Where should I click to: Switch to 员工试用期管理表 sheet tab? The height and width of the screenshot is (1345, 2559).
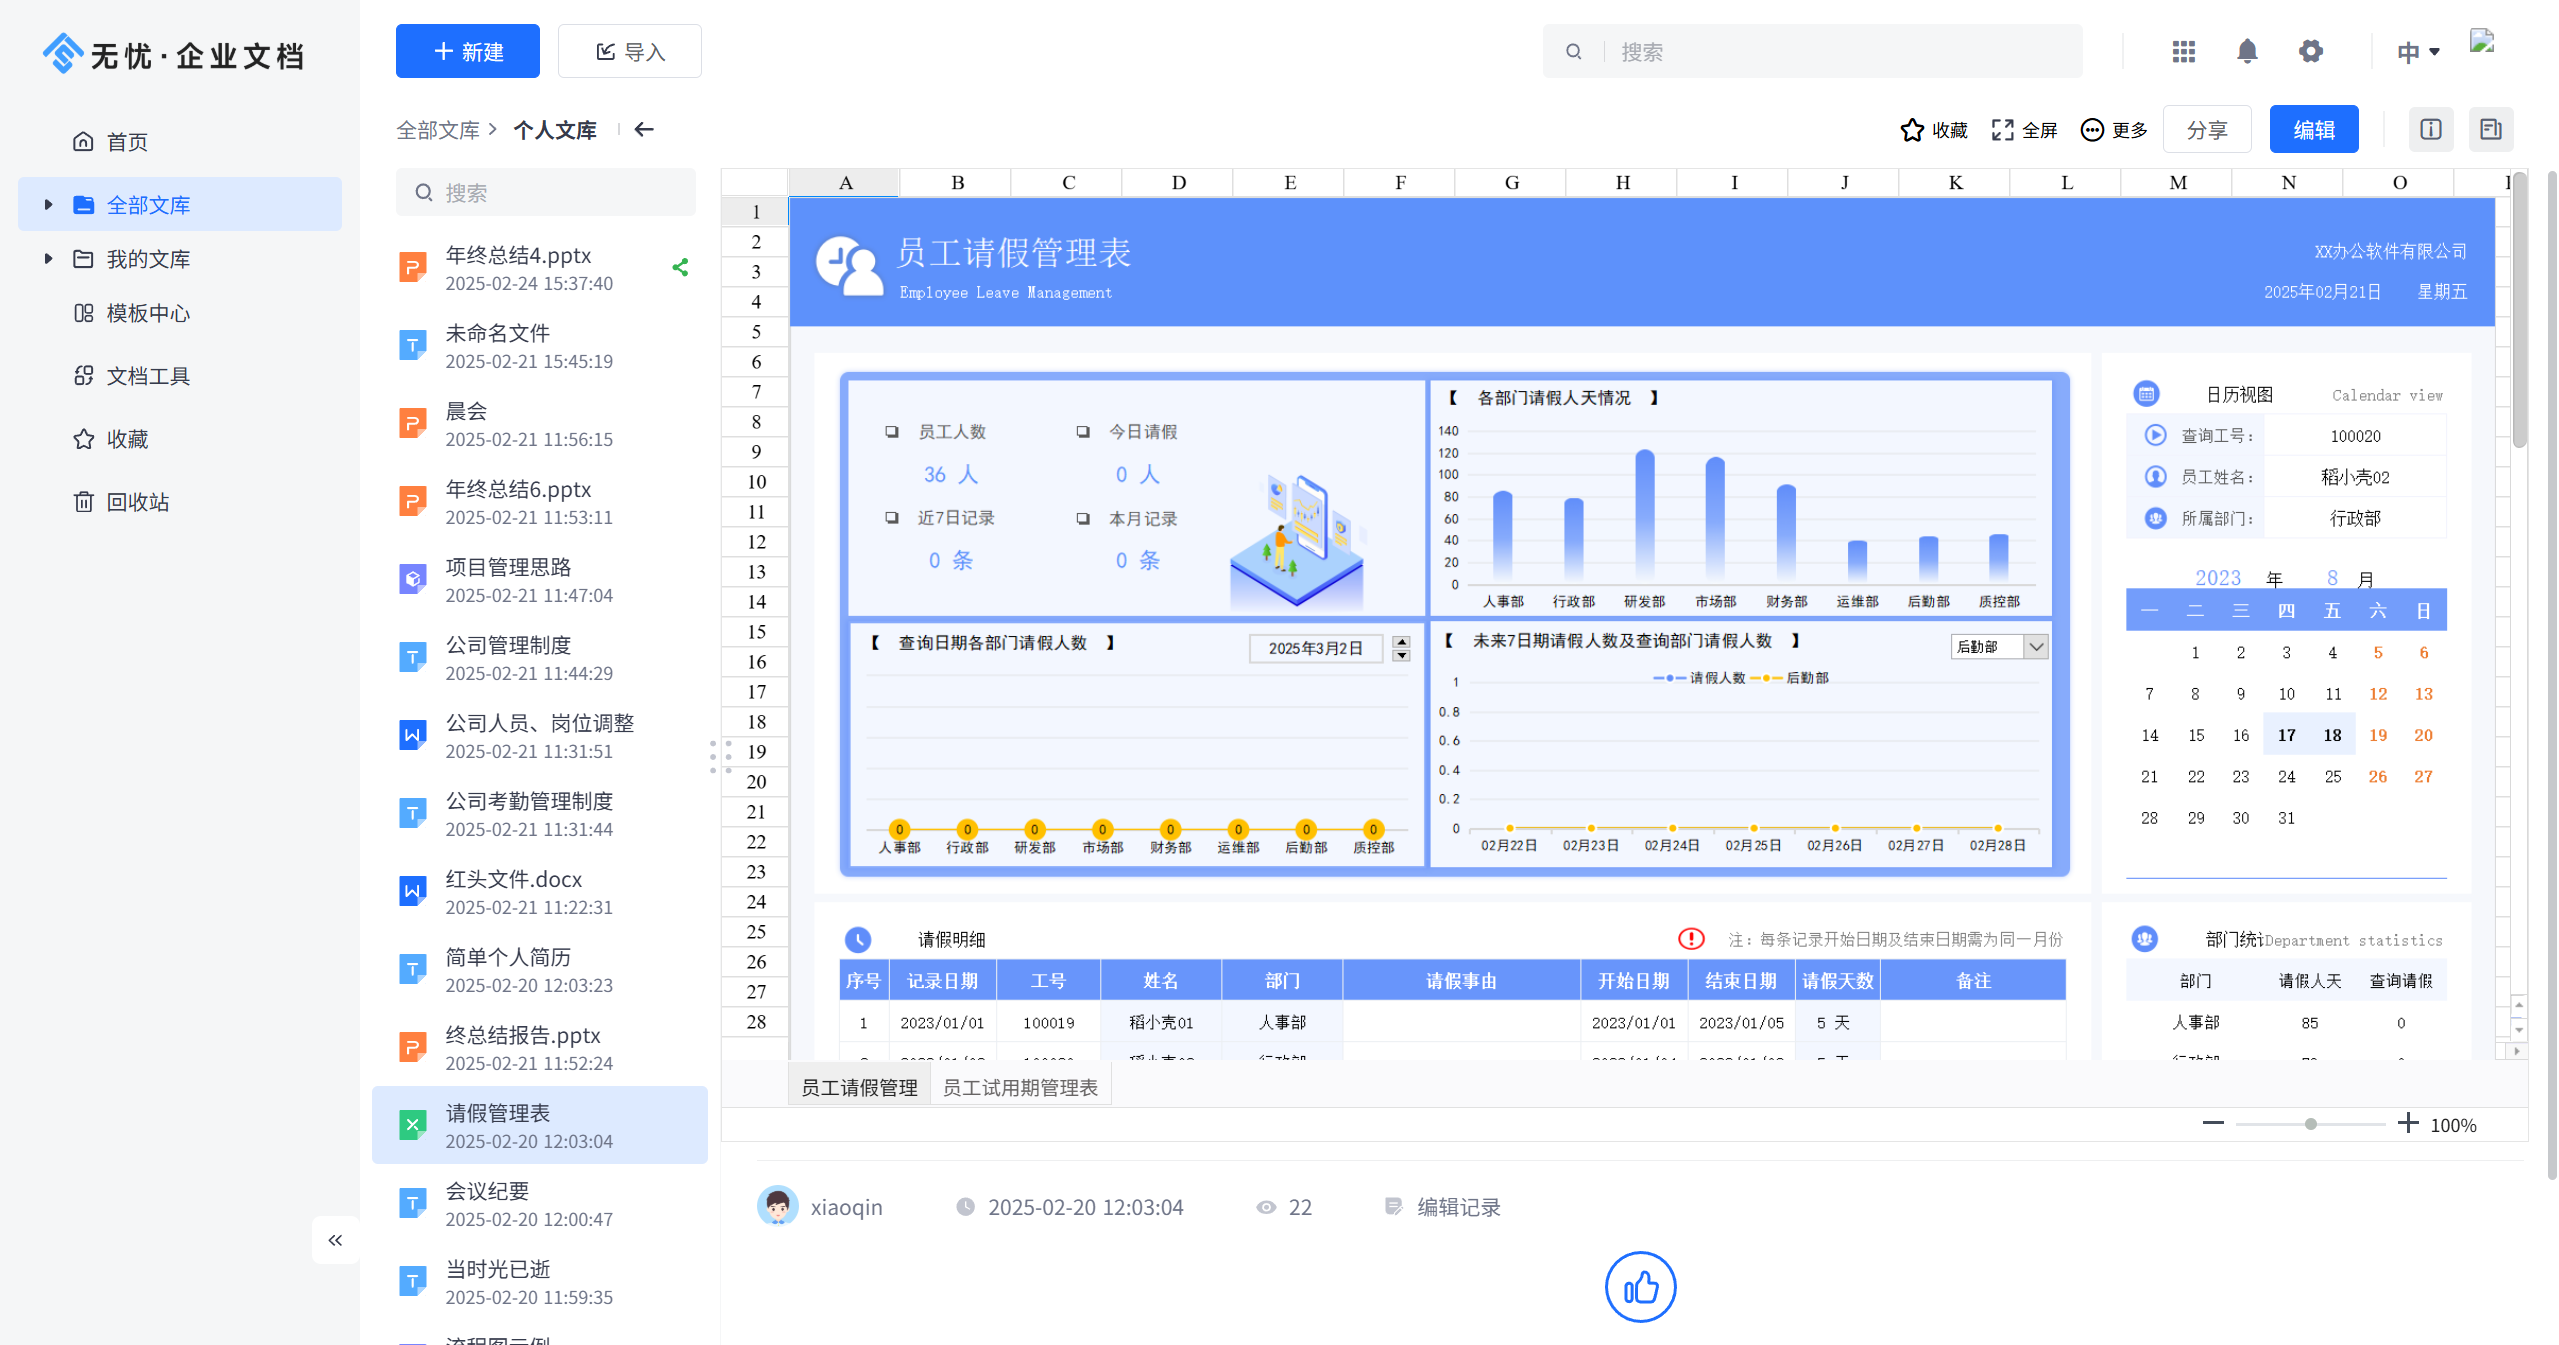(x=1019, y=1087)
